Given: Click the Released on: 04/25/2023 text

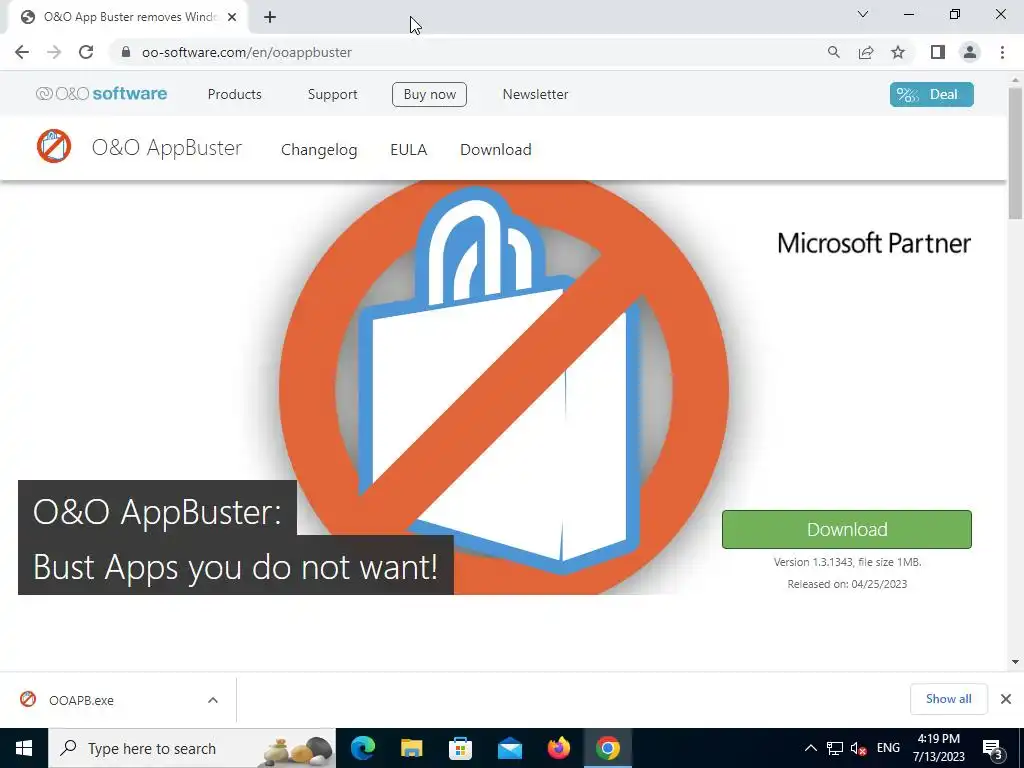Looking at the screenshot, I should click(x=847, y=584).
